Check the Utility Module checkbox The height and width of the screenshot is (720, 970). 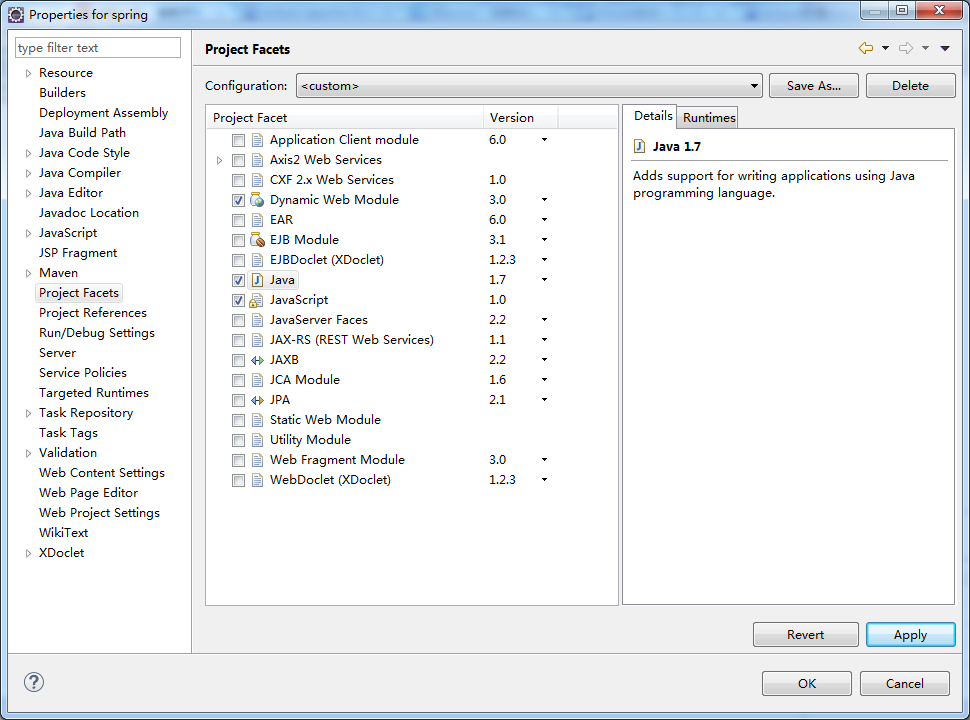tap(238, 440)
